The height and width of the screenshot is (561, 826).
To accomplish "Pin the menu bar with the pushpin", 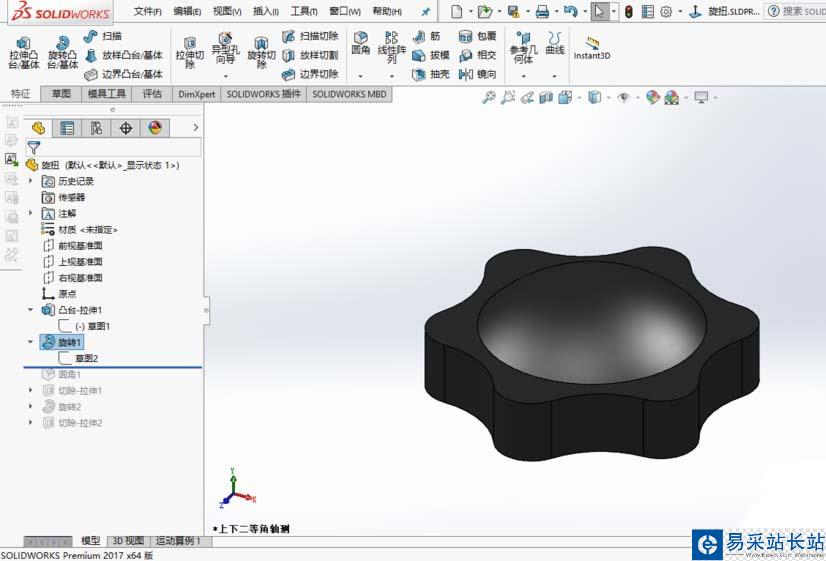I will coord(426,12).
